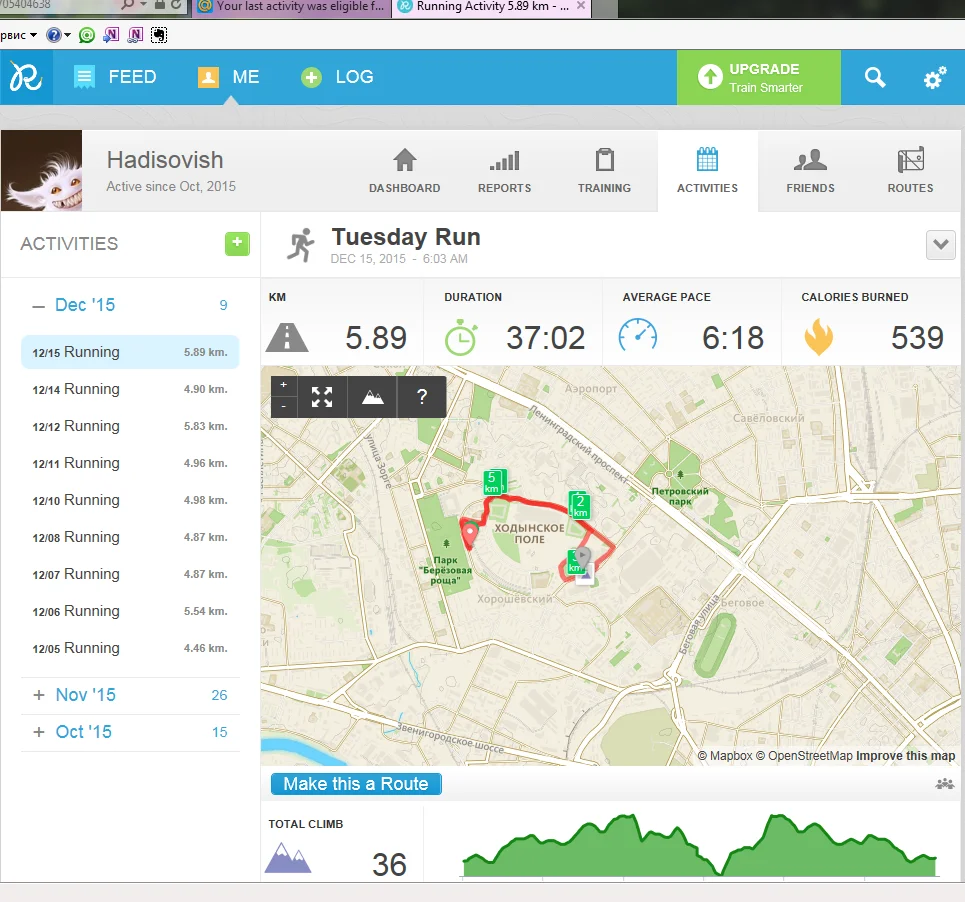The width and height of the screenshot is (965, 902).
Task: Open the Tuesday Run options dropdown arrow
Action: (940, 245)
